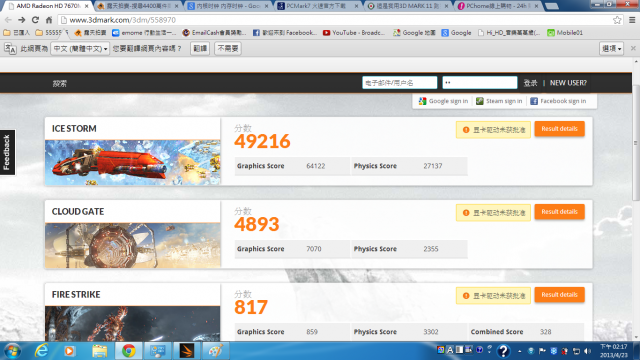This screenshot has width=640, height=360.
Task: Click the Ice Storm driver warning notice
Action: point(493,130)
